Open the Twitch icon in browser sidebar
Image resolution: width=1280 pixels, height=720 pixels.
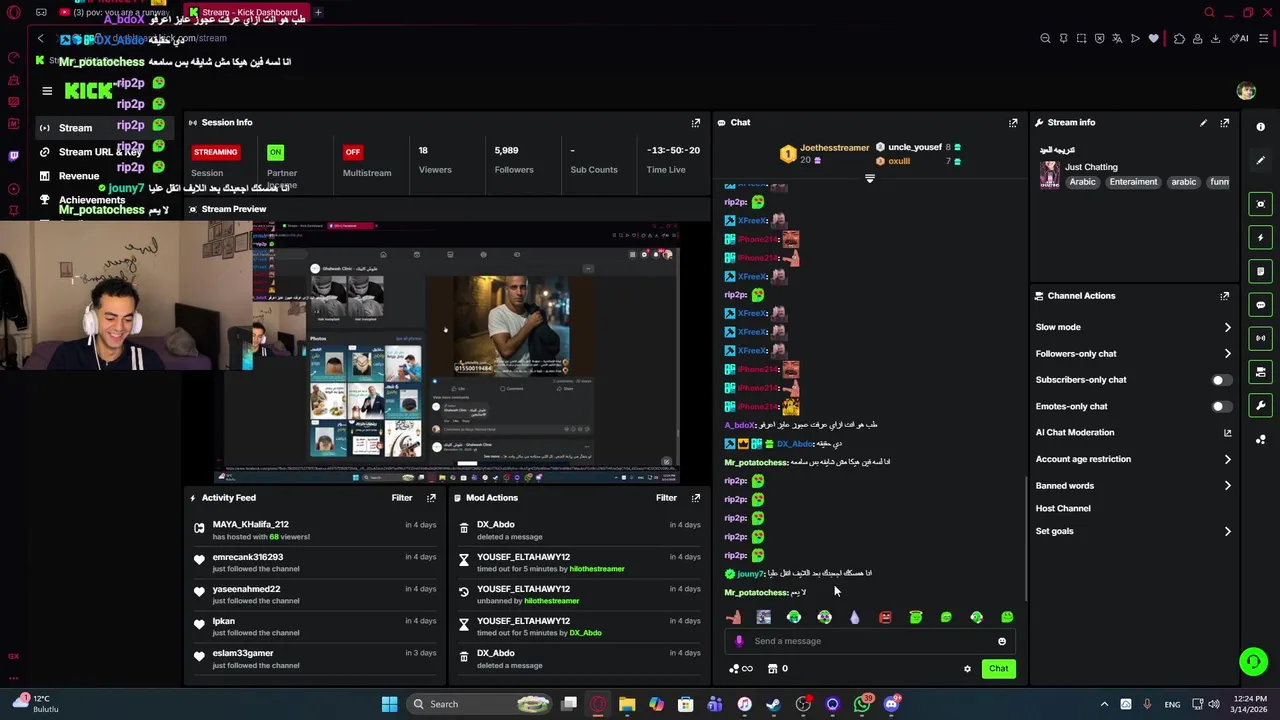click(x=13, y=156)
